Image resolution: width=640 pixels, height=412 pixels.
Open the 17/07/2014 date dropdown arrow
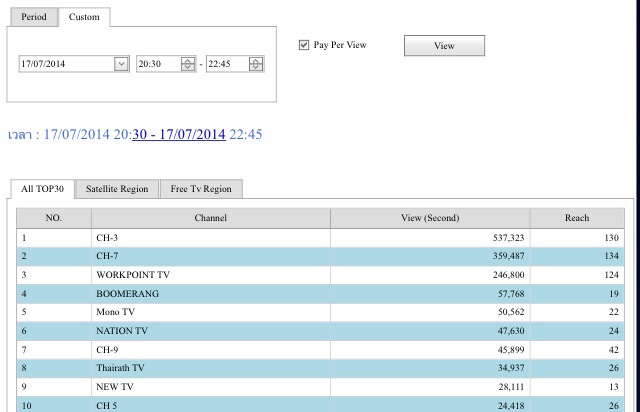(121, 64)
